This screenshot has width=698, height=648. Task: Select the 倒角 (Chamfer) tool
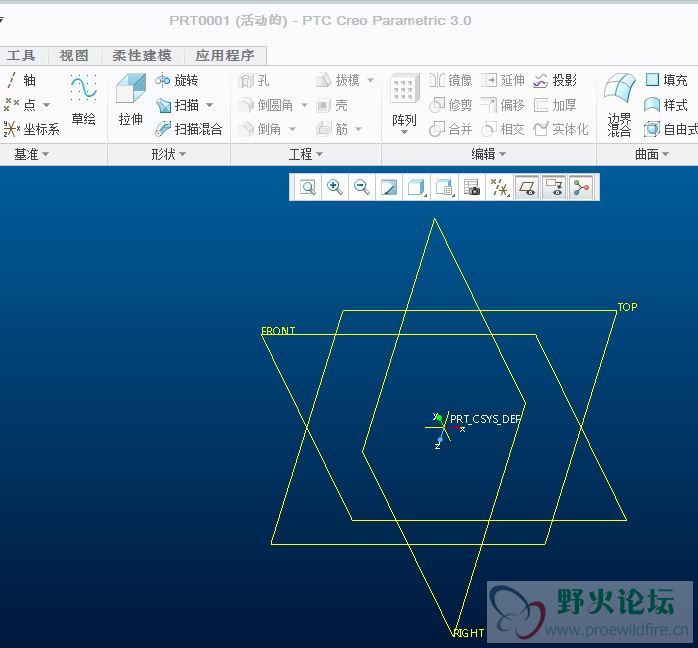(x=260, y=129)
